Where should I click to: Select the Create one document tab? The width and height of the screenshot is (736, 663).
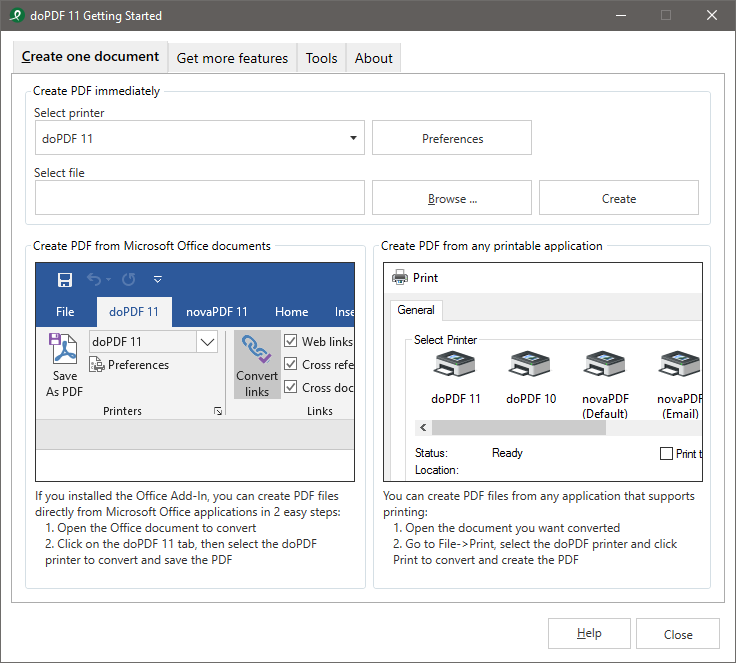coord(90,57)
